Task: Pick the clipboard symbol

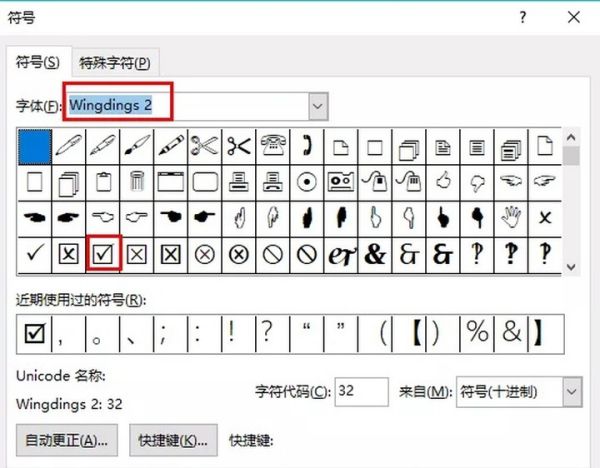Action: click(x=103, y=183)
